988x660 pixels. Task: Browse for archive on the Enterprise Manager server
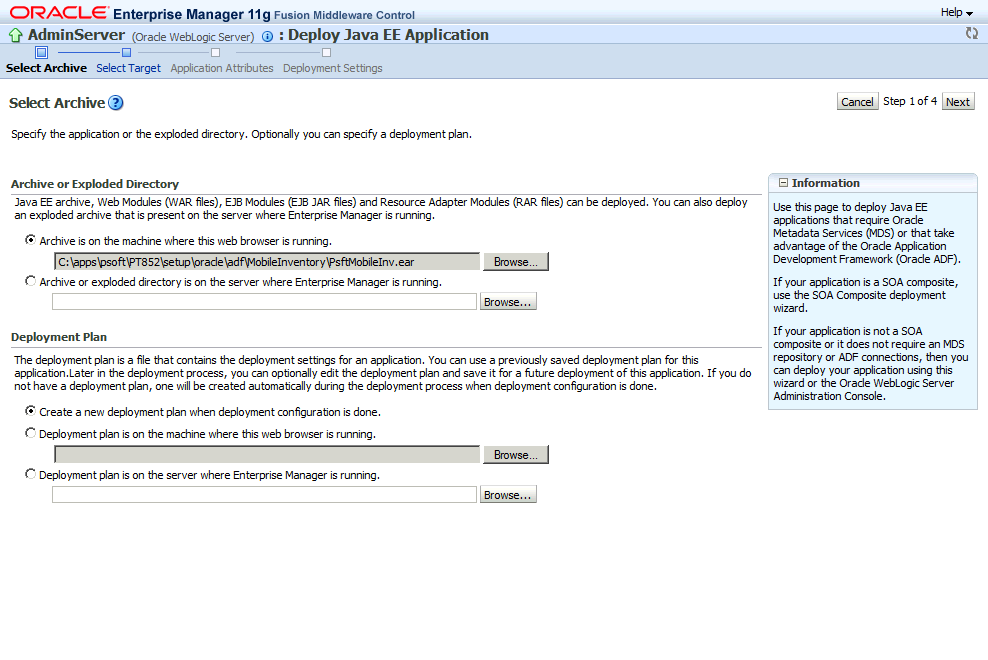[x=508, y=302]
